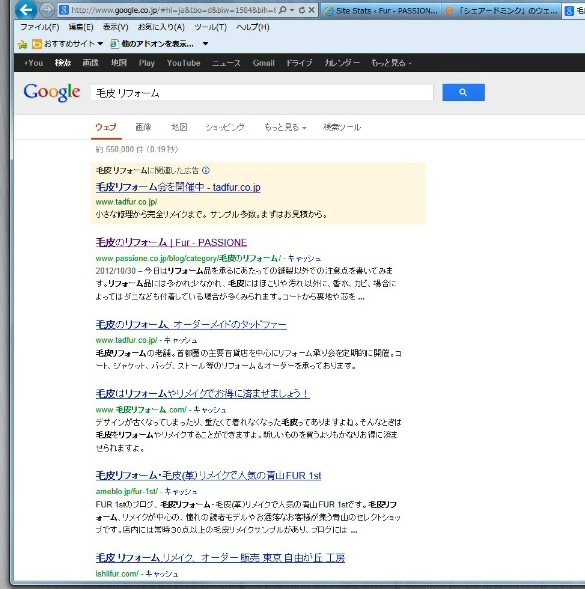Stop loading with the X icon
The height and width of the screenshot is (589, 585).
tap(311, 10)
